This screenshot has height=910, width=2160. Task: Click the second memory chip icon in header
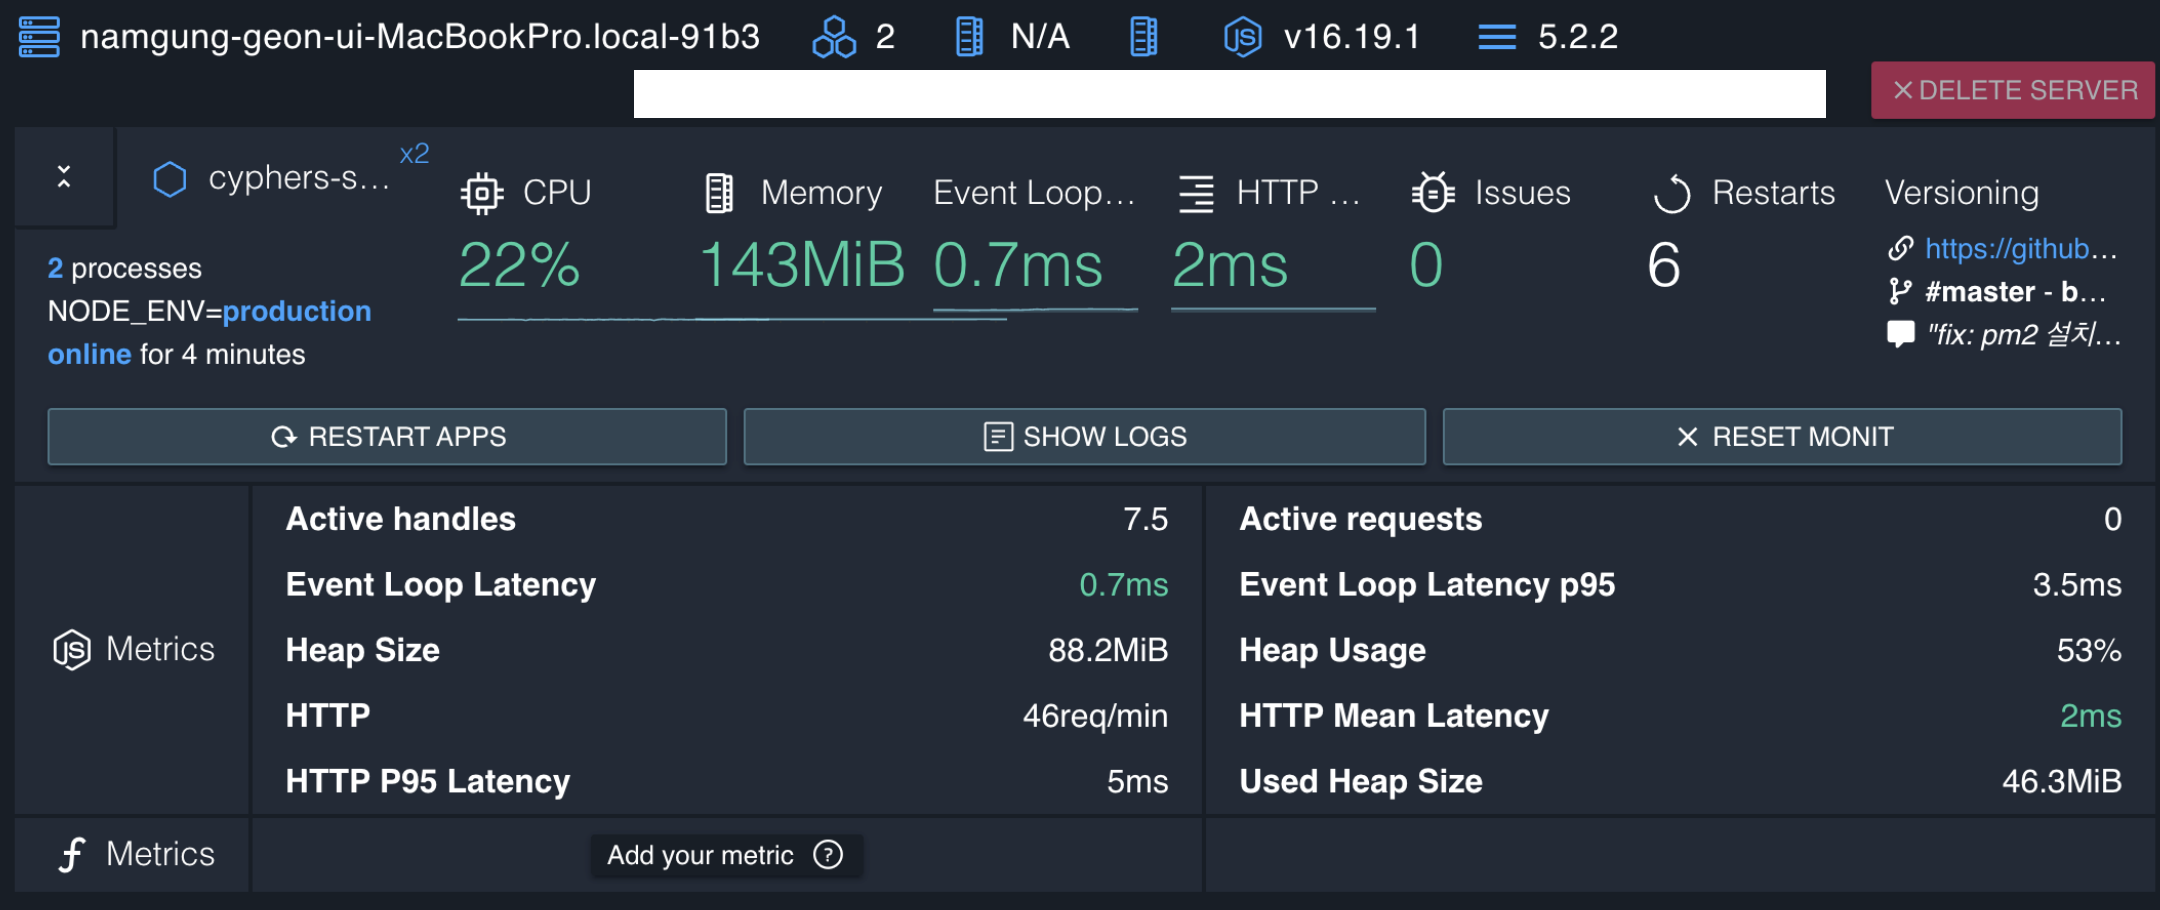[x=1144, y=37]
